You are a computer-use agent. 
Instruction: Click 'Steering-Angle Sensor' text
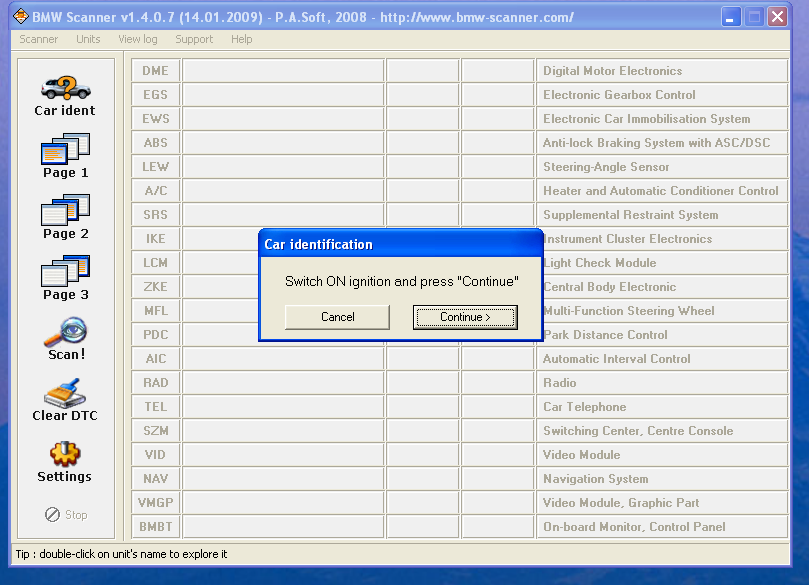coord(606,167)
